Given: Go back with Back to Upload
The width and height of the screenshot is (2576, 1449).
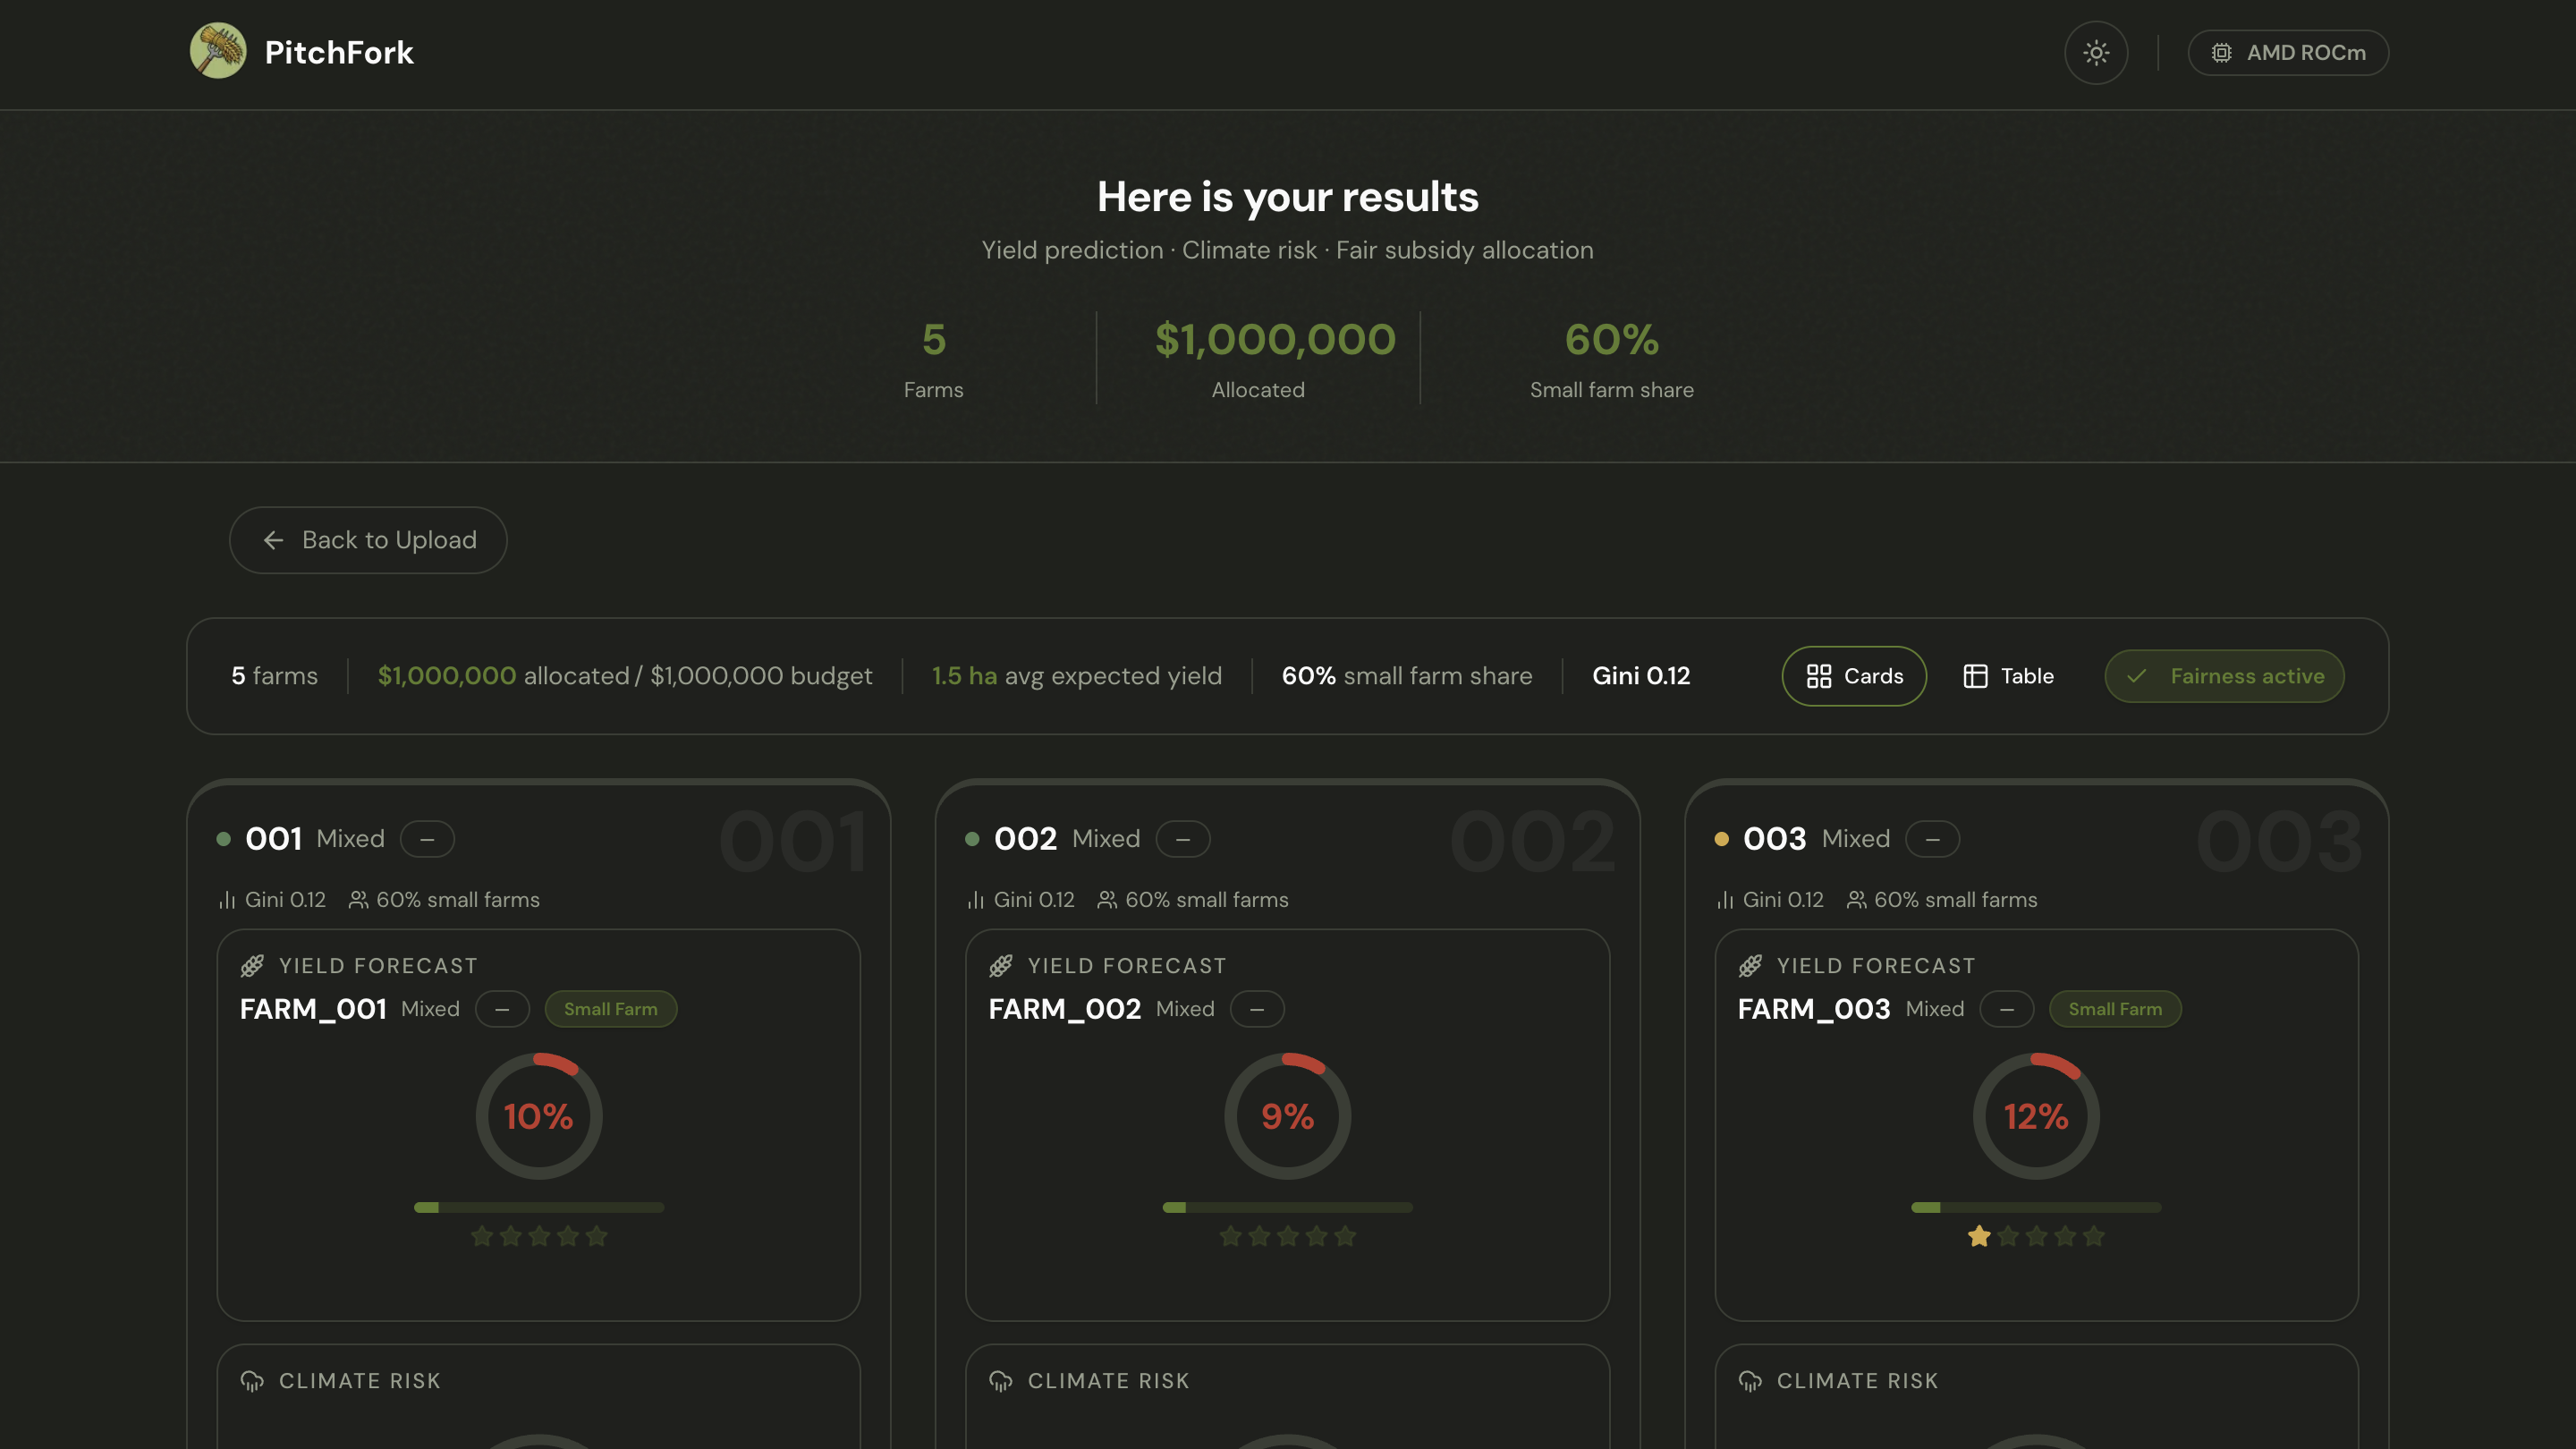Looking at the screenshot, I should point(368,540).
